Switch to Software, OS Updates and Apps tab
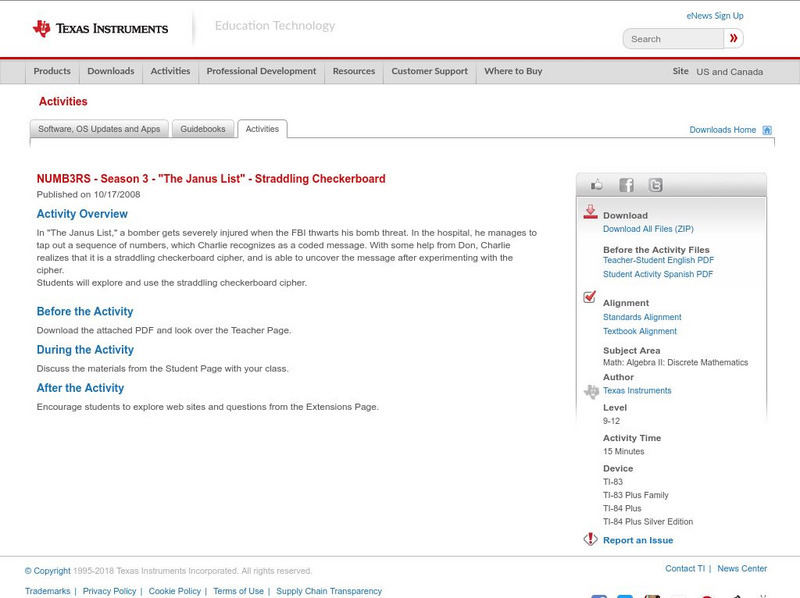Viewport: 800px width, 598px height. pyautogui.click(x=99, y=129)
